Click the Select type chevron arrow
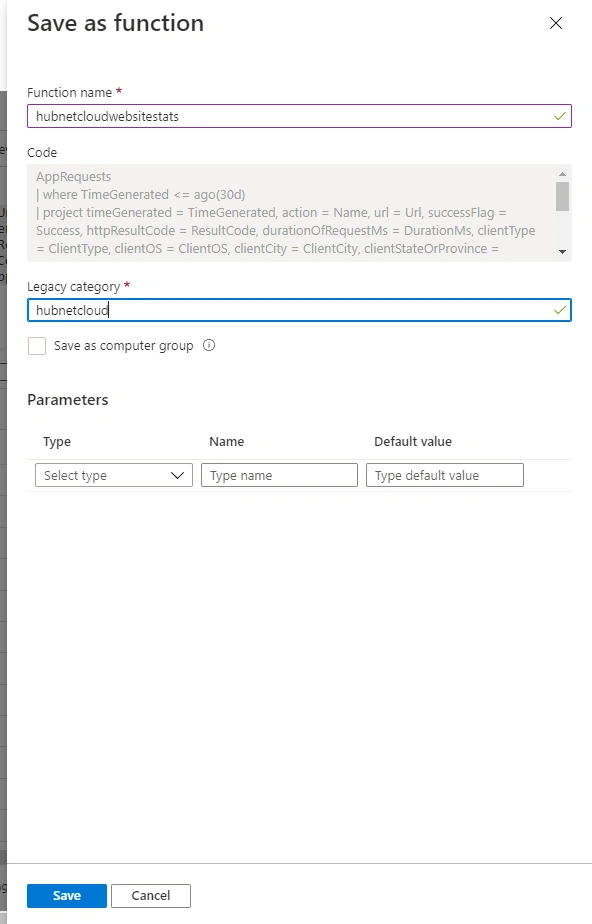The image size is (592, 924). point(177,476)
